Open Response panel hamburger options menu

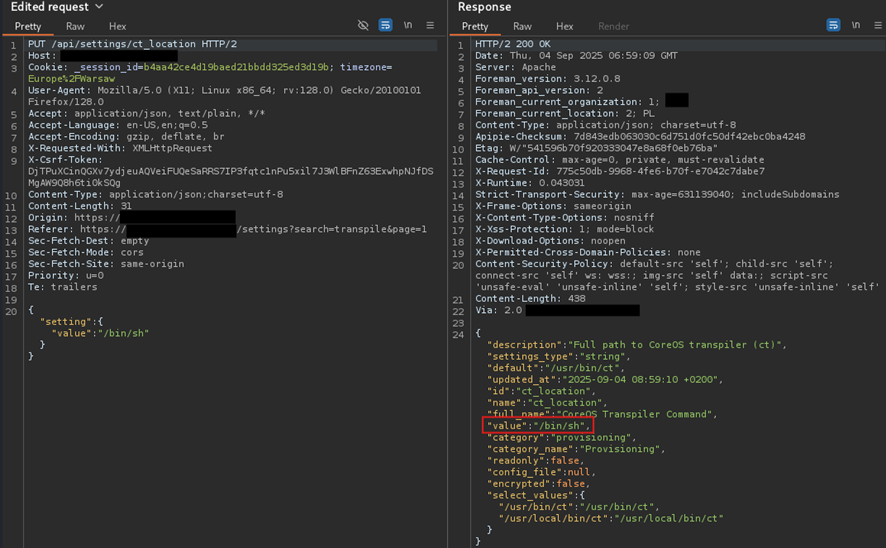[878, 25]
